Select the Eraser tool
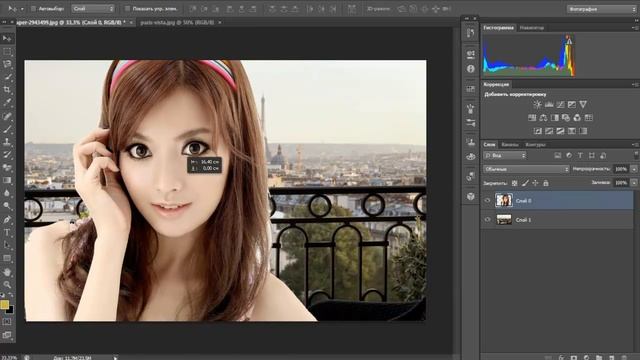The image size is (640, 360). click(7, 167)
